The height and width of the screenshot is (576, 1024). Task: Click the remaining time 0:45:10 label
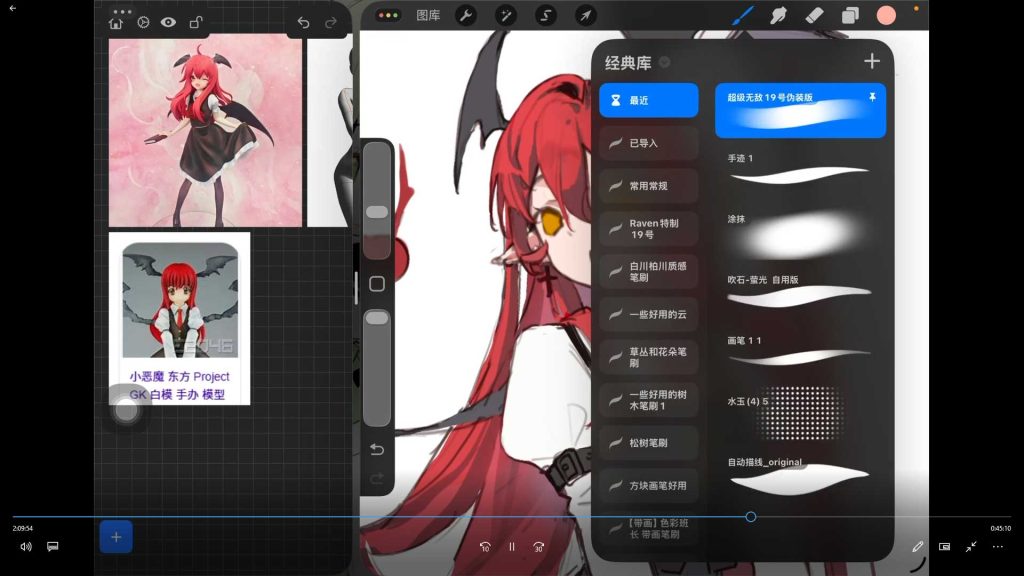pyautogui.click(x=1000, y=528)
